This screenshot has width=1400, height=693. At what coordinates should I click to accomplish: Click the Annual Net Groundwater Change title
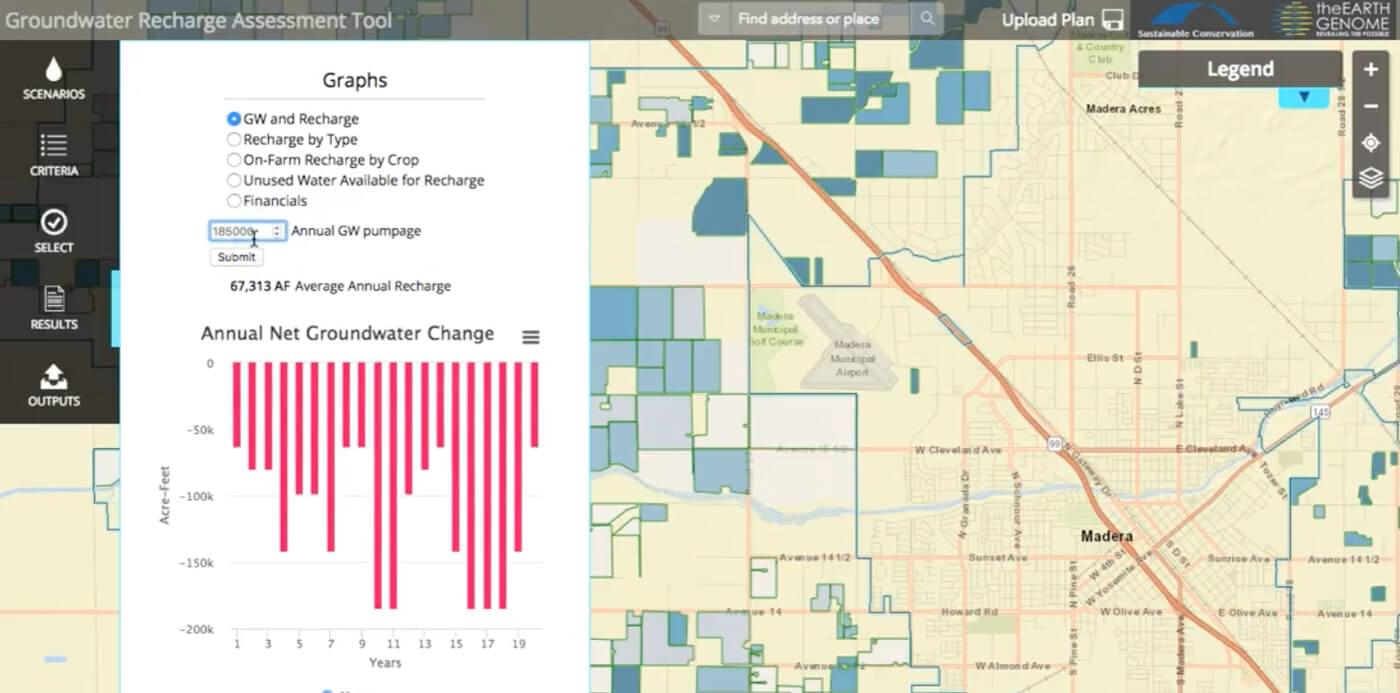pos(347,333)
